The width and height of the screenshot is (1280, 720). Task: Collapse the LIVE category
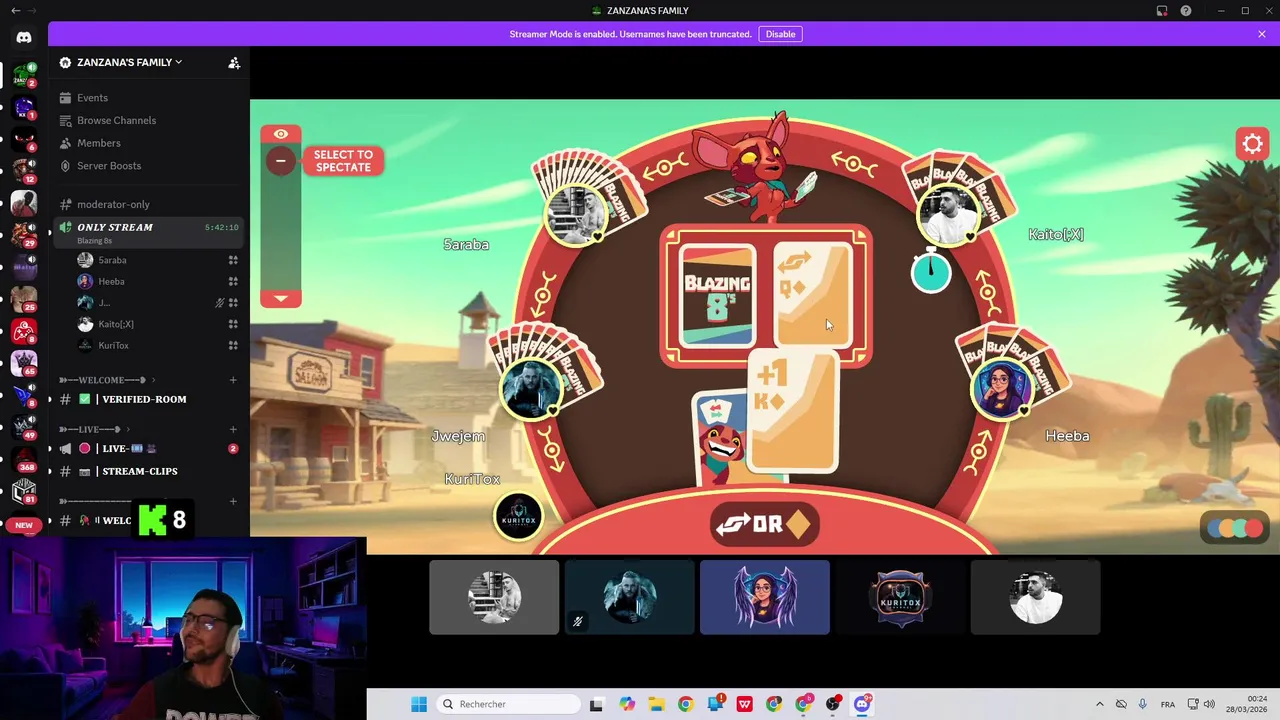click(94, 429)
